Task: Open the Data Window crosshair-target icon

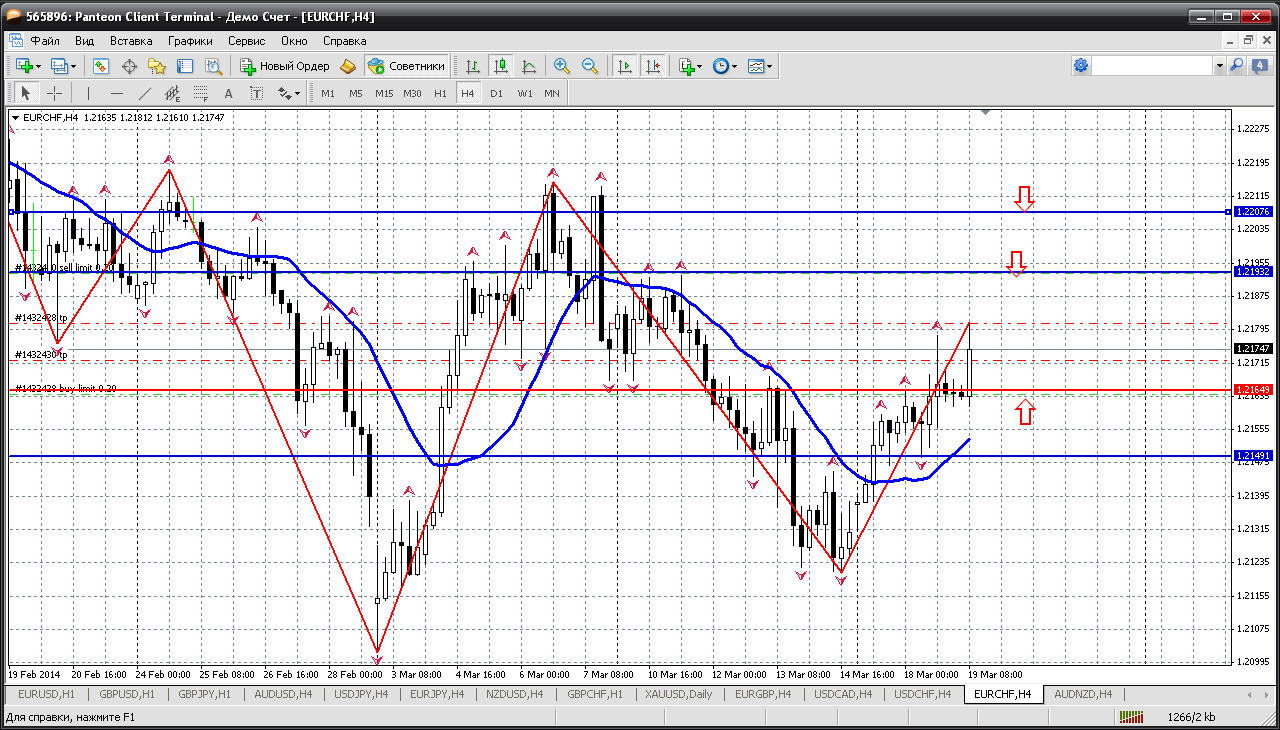Action: tap(129, 66)
